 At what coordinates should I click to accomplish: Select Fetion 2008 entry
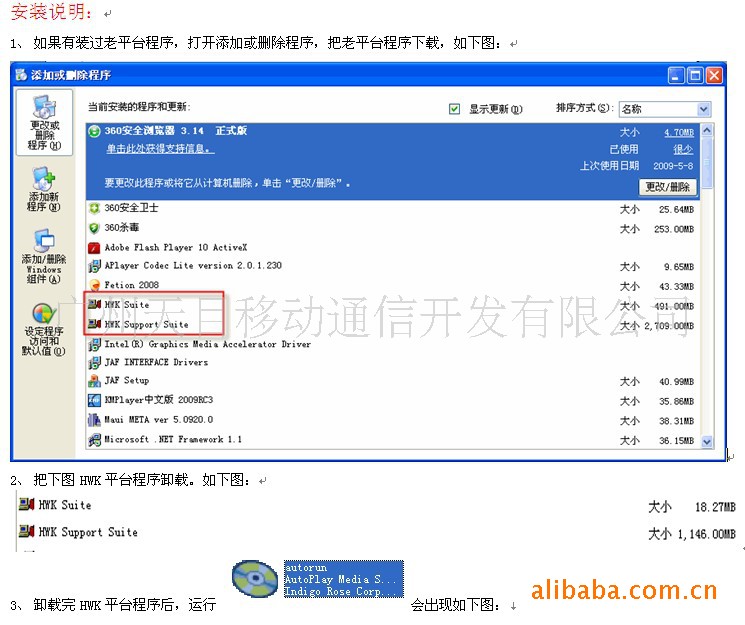(132, 285)
